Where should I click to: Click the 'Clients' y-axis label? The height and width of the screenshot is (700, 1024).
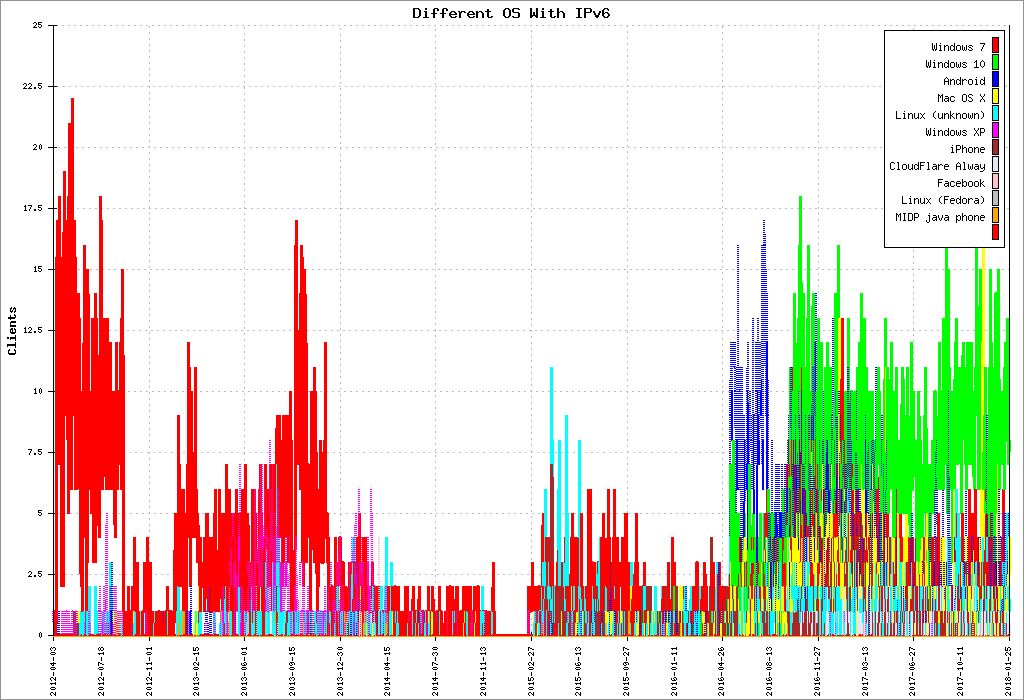pyautogui.click(x=12, y=330)
